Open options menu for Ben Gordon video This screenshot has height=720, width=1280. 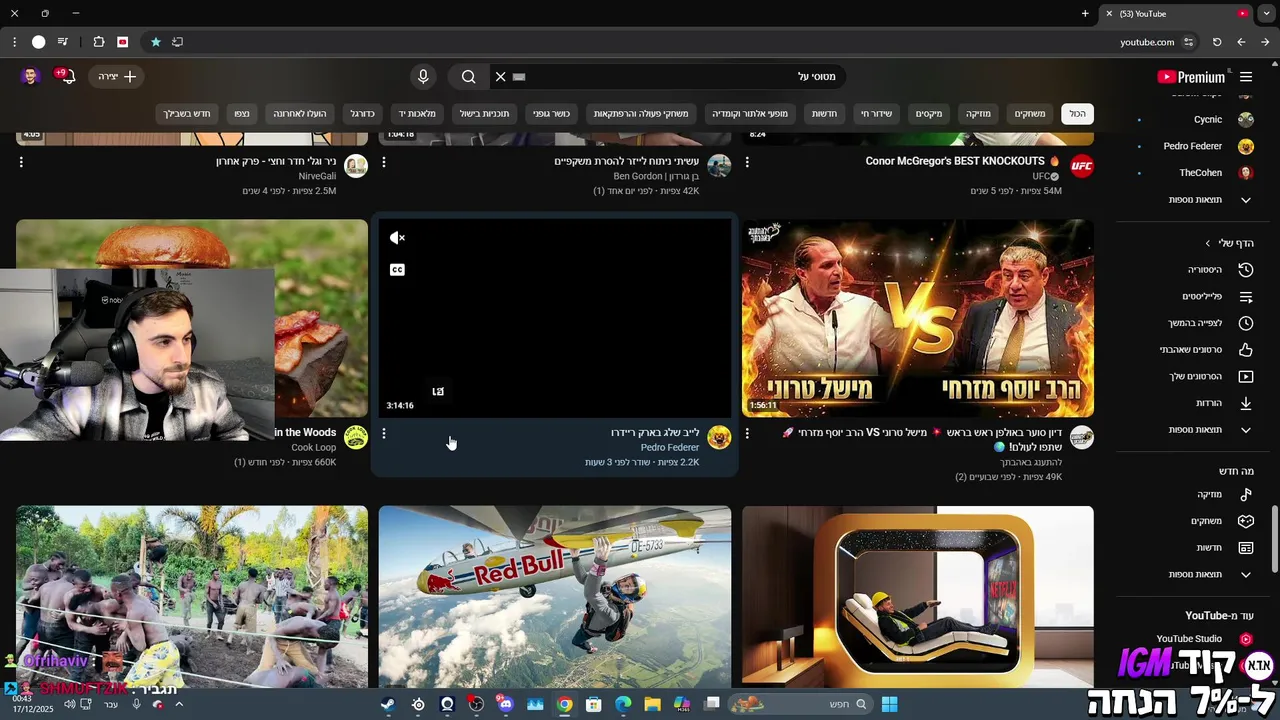pyautogui.click(x=384, y=162)
